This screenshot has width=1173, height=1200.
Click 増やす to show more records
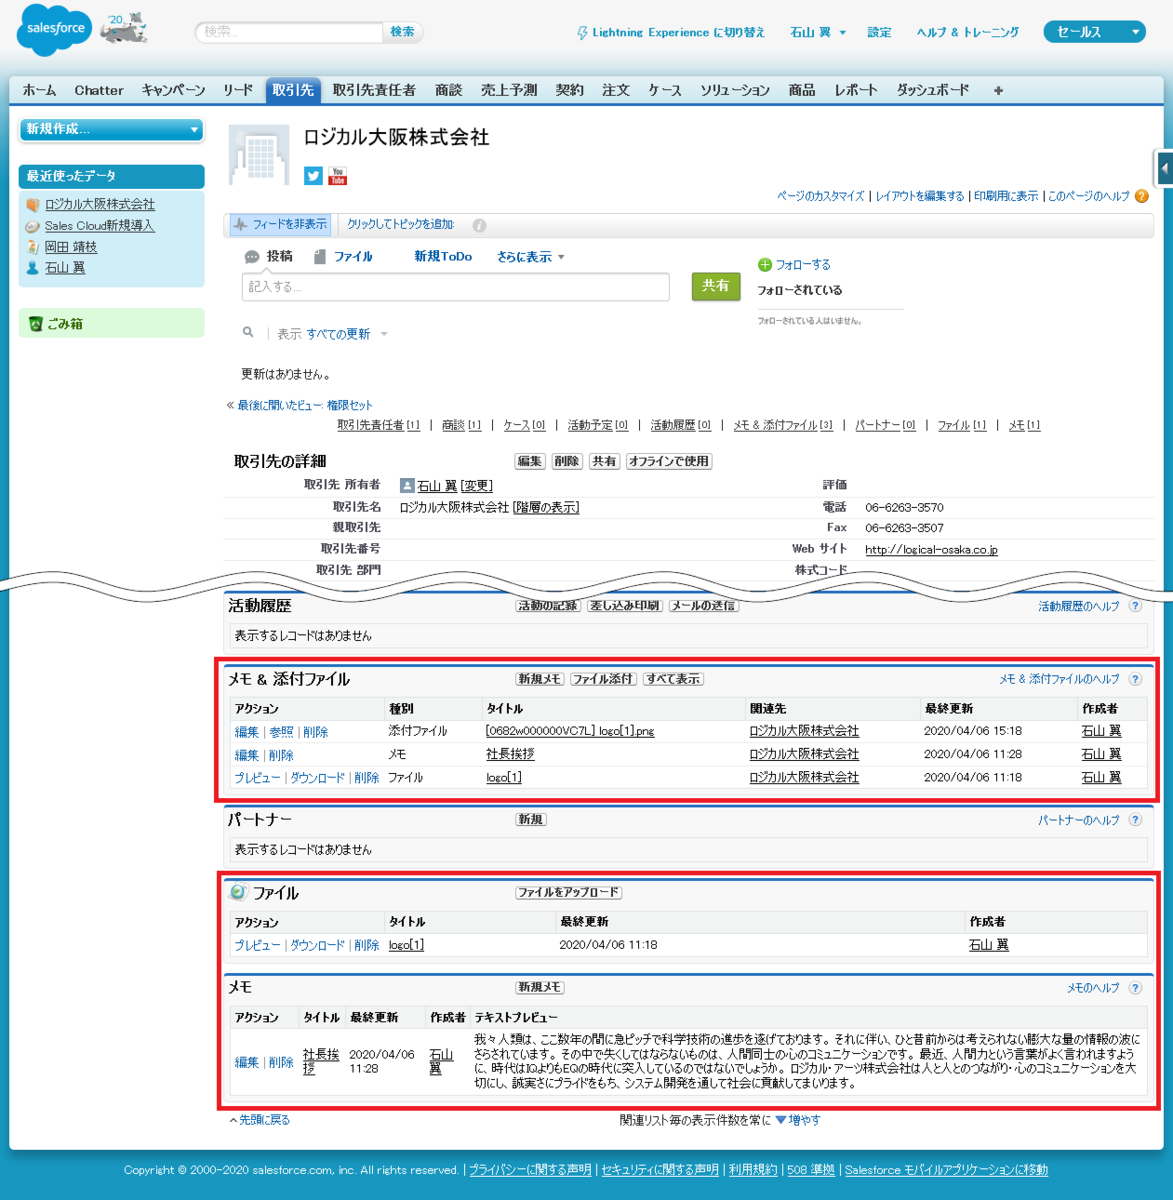point(798,1120)
